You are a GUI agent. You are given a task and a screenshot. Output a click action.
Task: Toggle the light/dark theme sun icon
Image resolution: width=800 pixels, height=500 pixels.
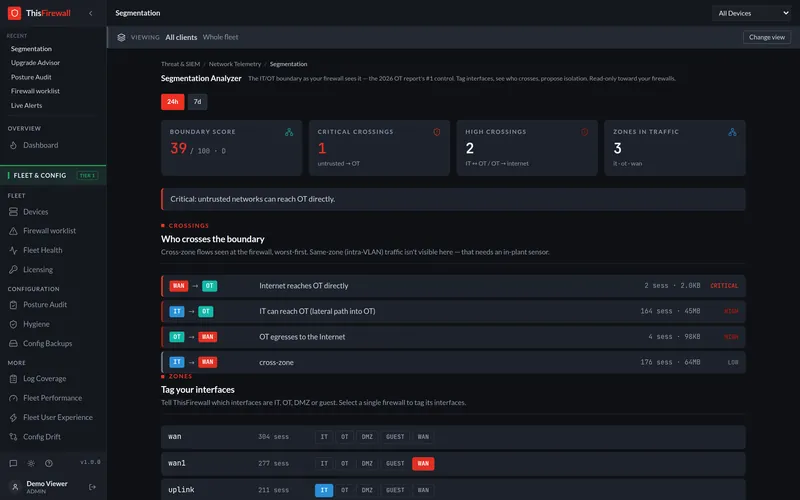point(31,464)
